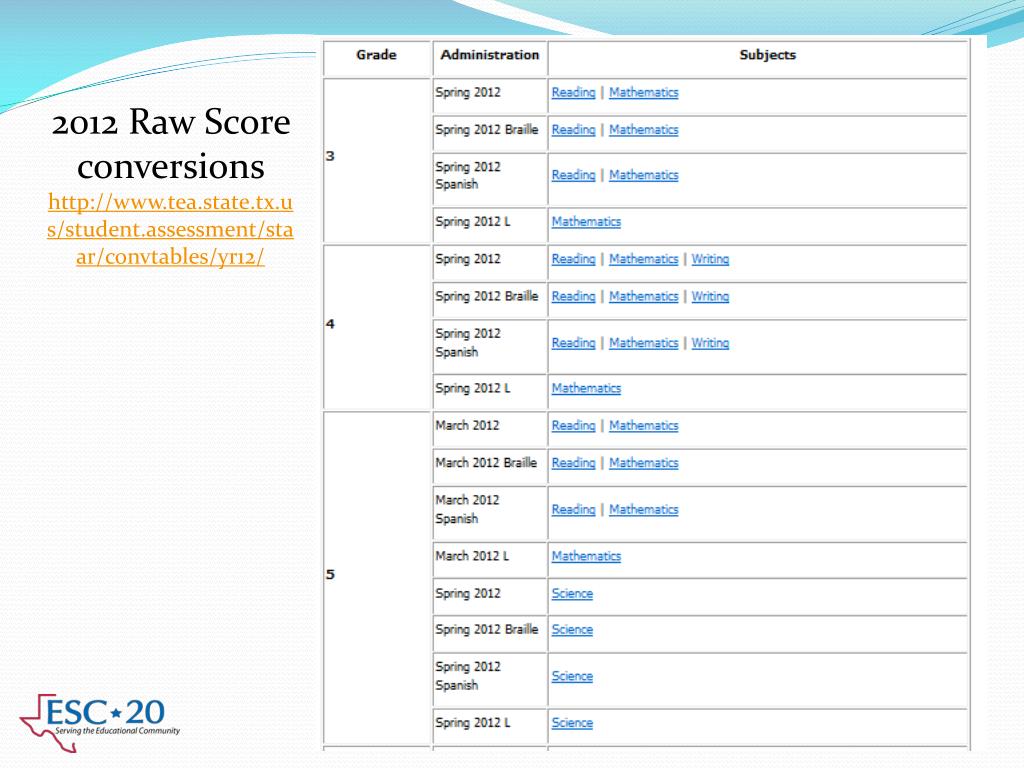Open Reading for Grade 3 Spring 2012 Braille
1024x768 pixels.
(573, 130)
